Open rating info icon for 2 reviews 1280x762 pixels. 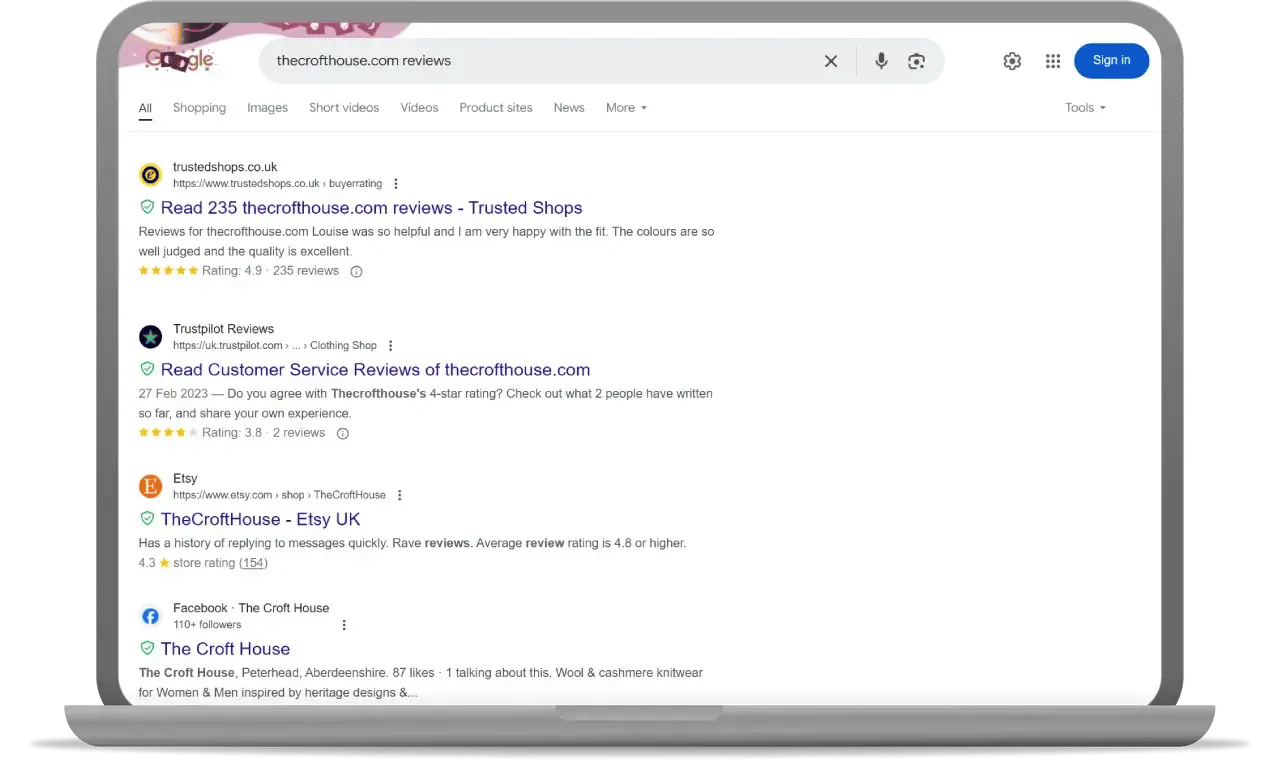pos(342,433)
